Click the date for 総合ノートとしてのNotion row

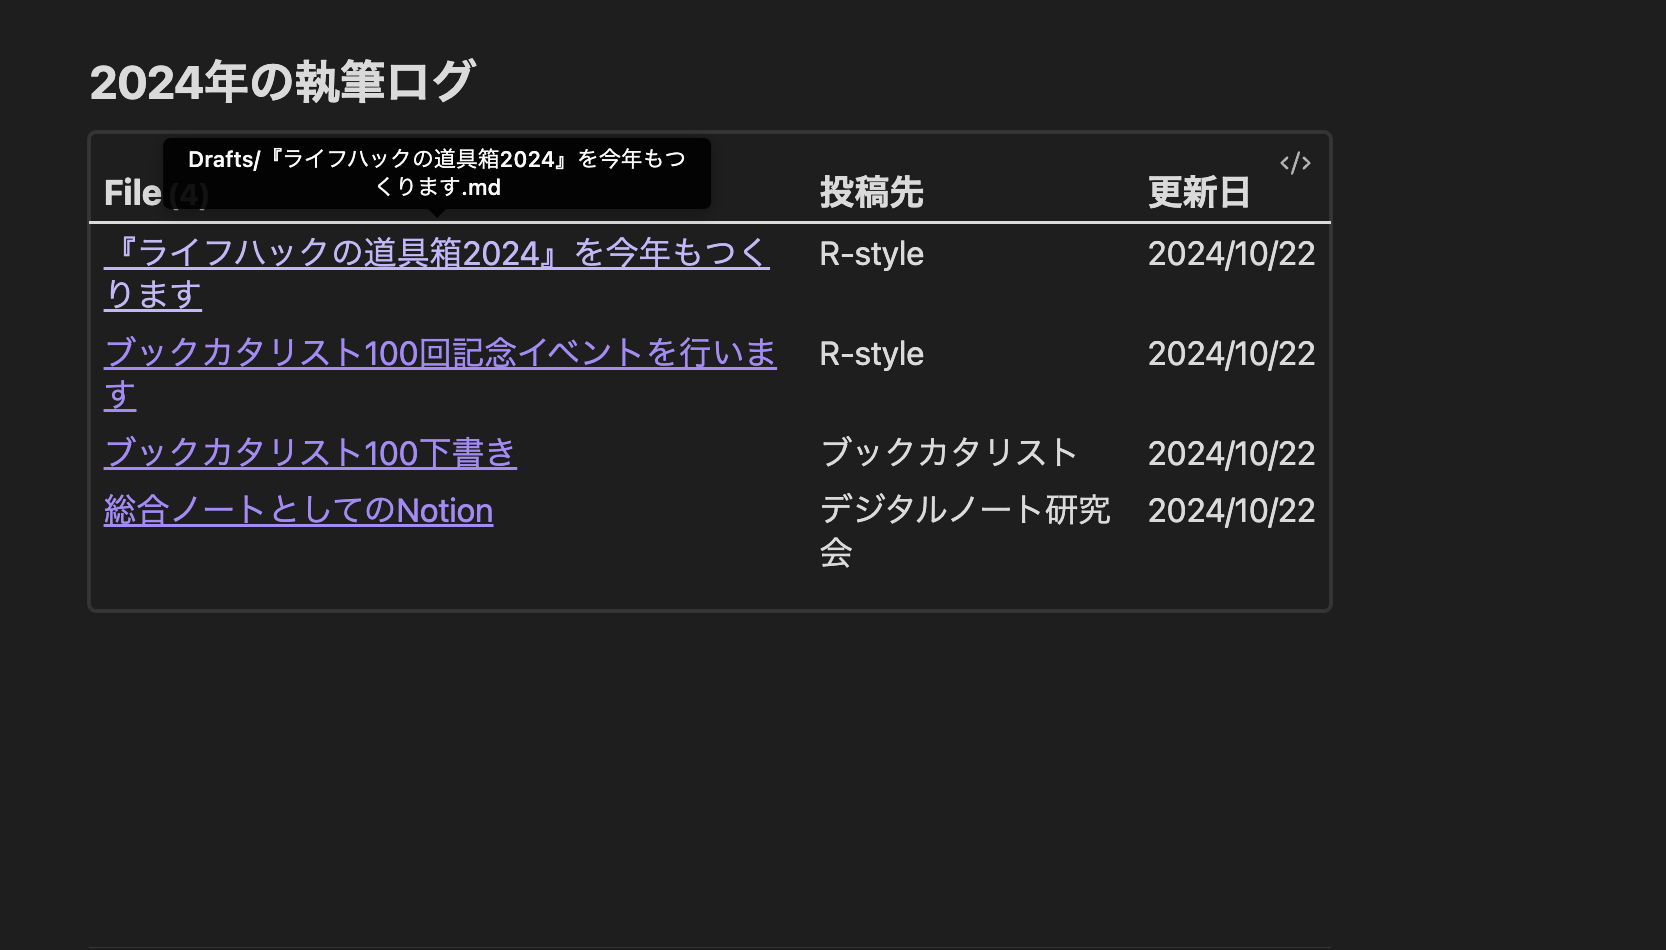[x=1231, y=511]
